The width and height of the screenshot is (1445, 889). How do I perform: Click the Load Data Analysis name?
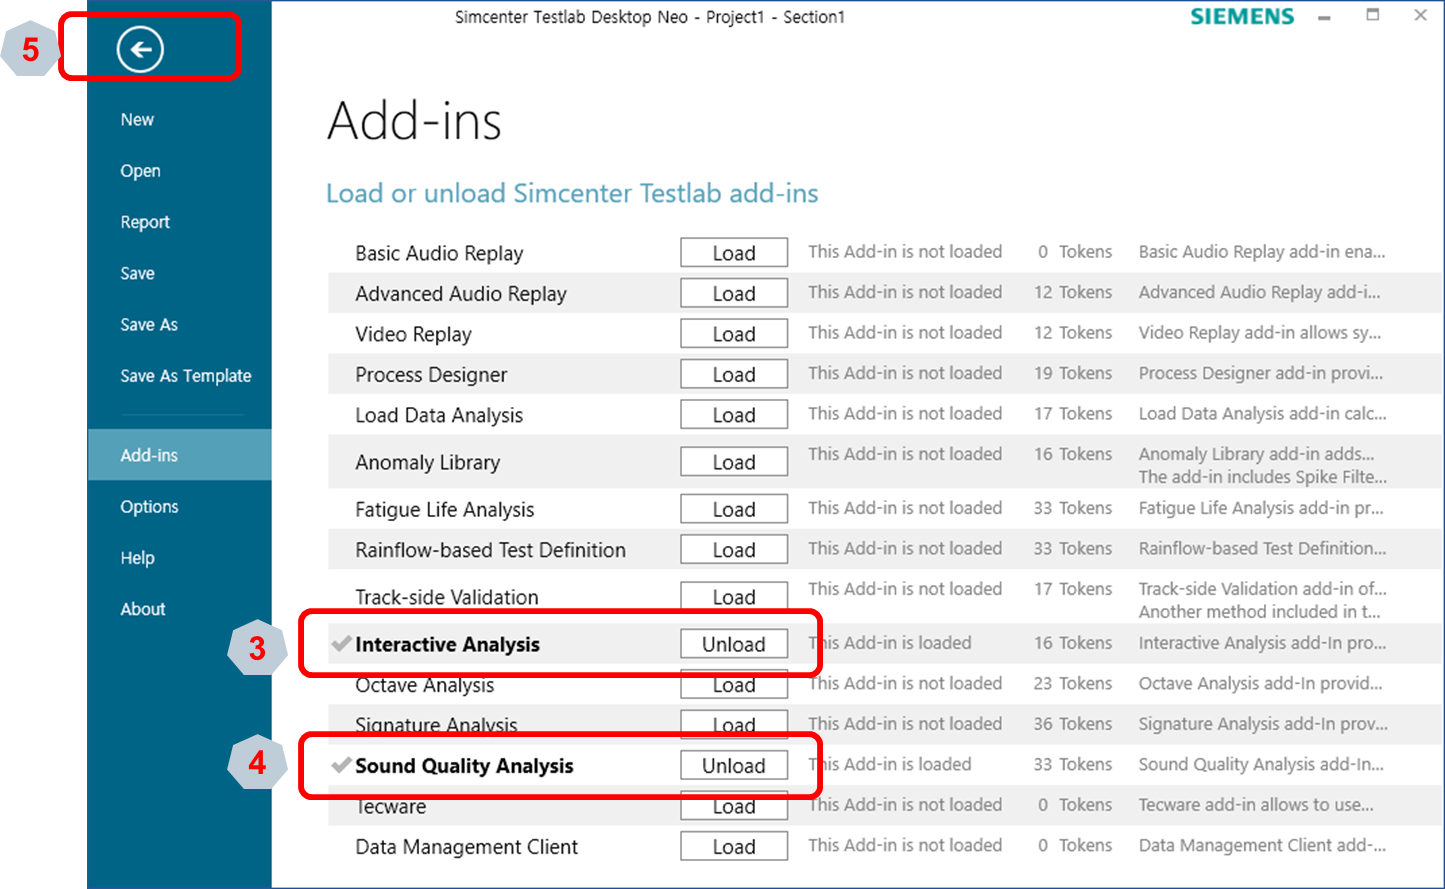pyautogui.click(x=439, y=415)
